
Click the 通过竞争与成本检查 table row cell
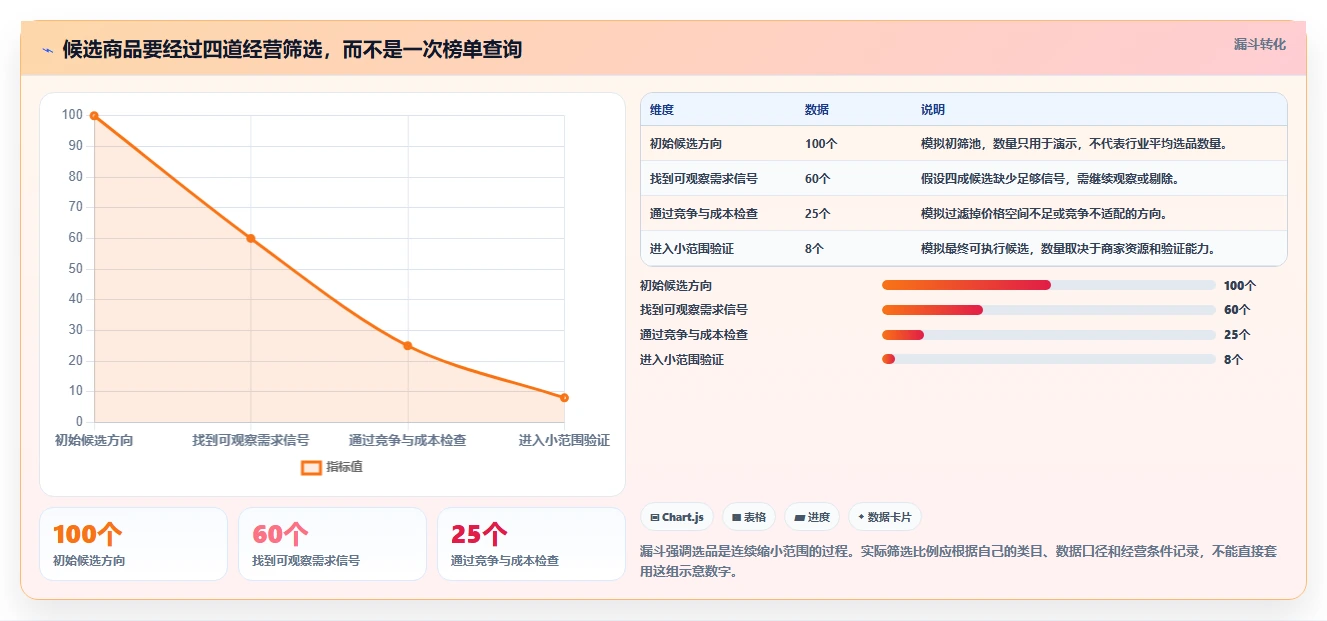coord(704,214)
